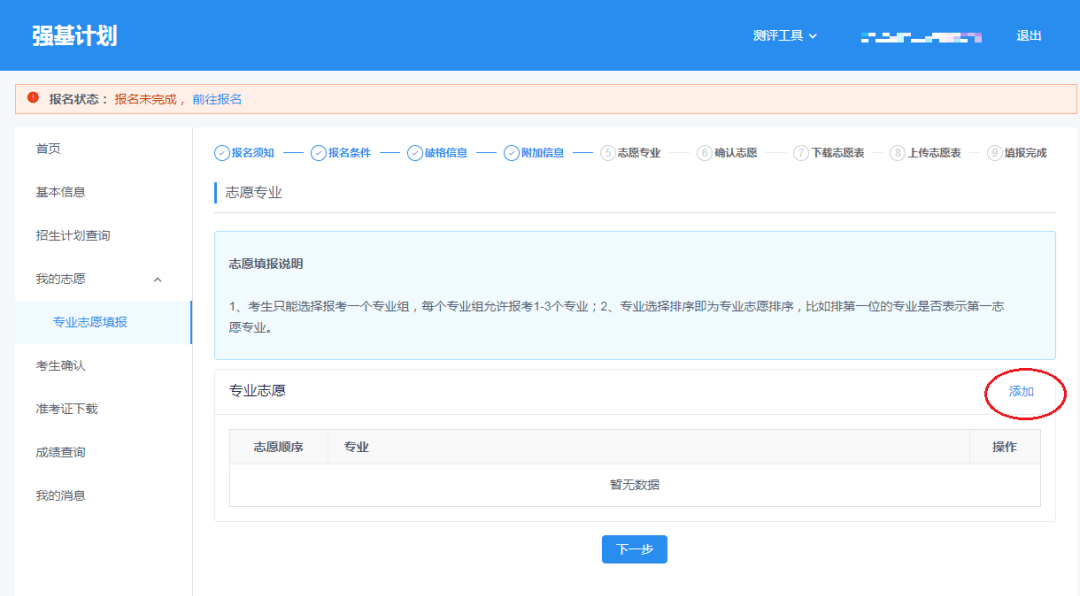Click the checkmark icon for 报名须知 step

pyautogui.click(x=222, y=153)
